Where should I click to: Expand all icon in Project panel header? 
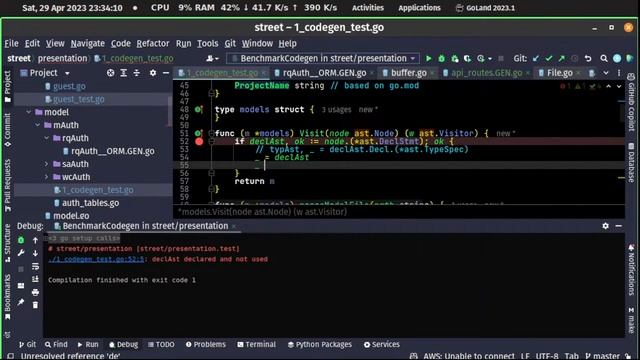pyautogui.click(x=123, y=73)
